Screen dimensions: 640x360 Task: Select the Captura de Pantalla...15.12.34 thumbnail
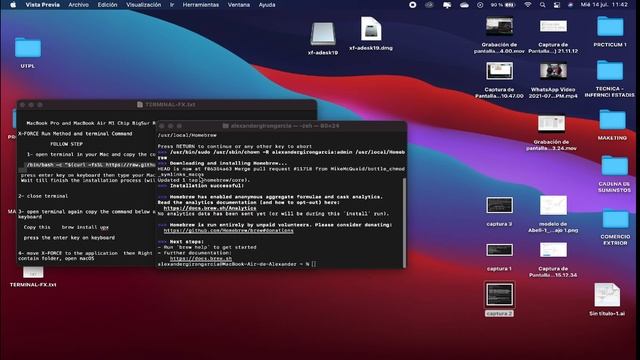[x=553, y=250]
